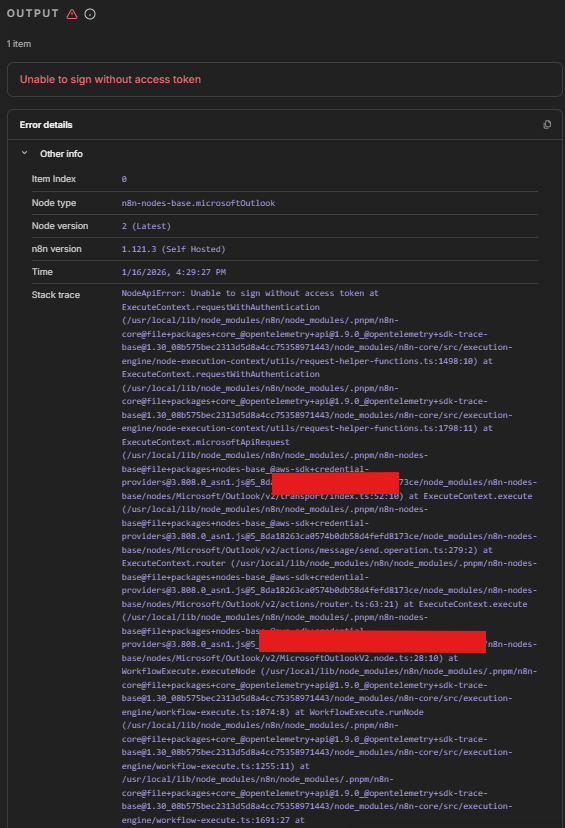This screenshot has width=565, height=828.
Task: Click the Item Index label
Action: tap(53, 179)
